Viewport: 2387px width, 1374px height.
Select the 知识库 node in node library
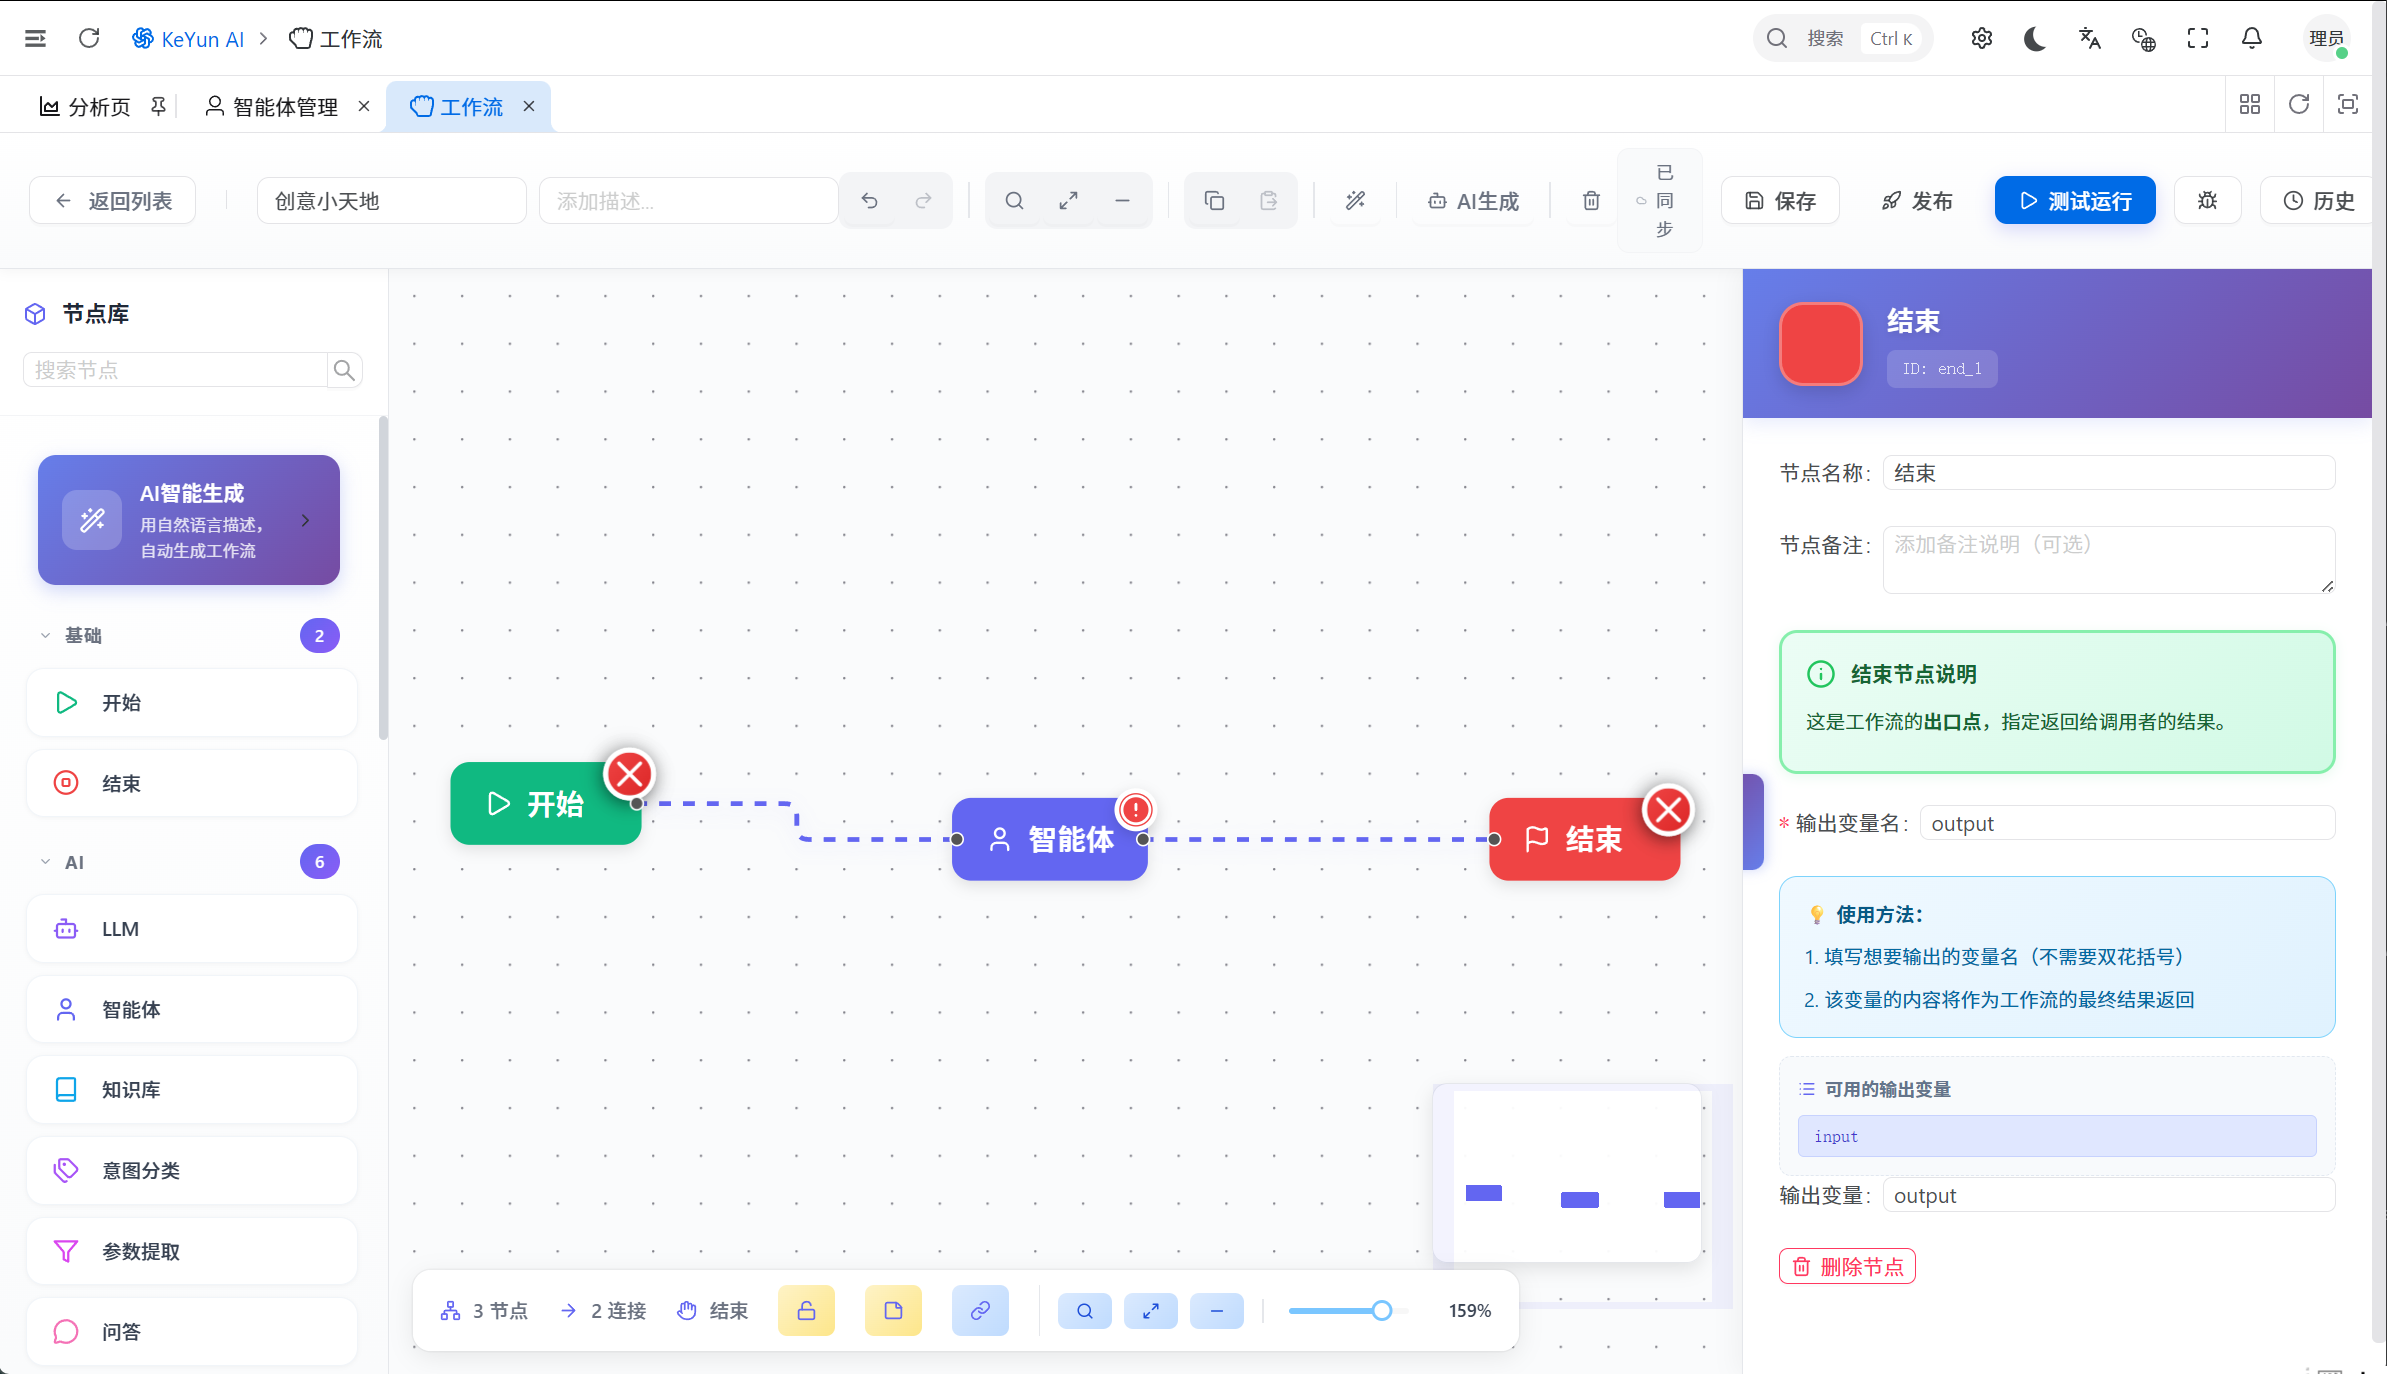pyautogui.click(x=192, y=1089)
